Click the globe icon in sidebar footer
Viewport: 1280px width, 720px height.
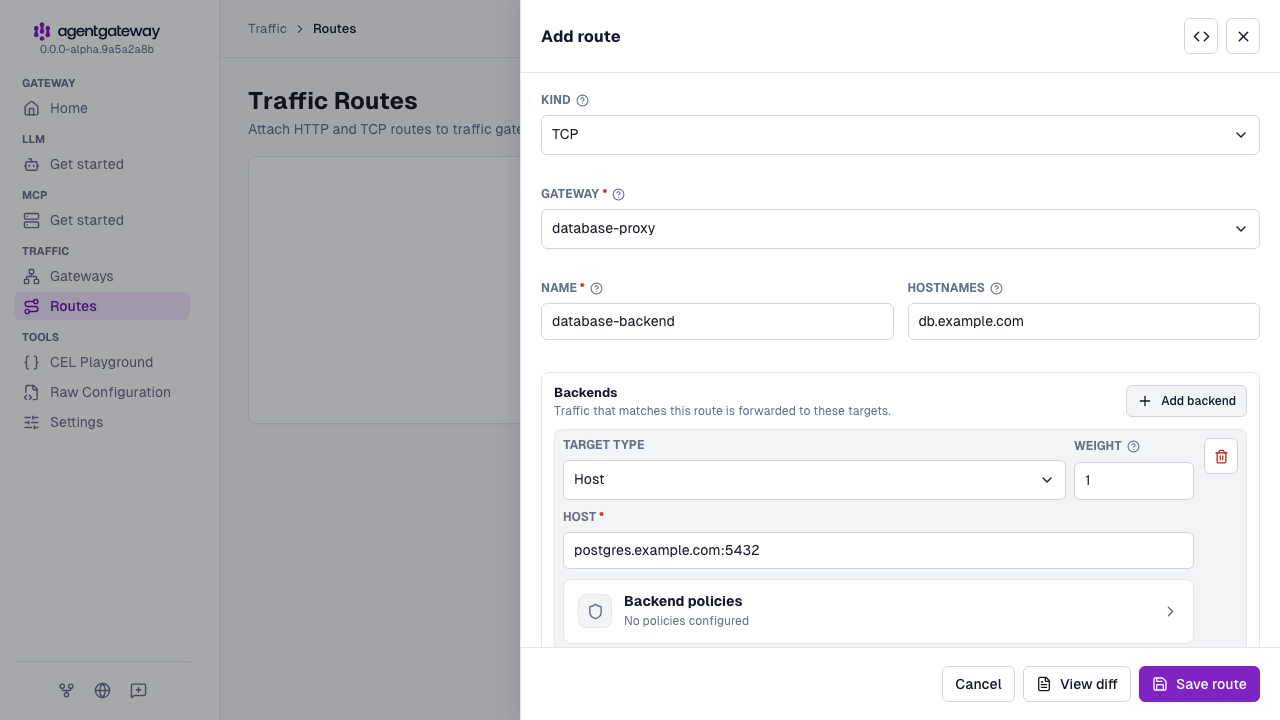coord(102,690)
